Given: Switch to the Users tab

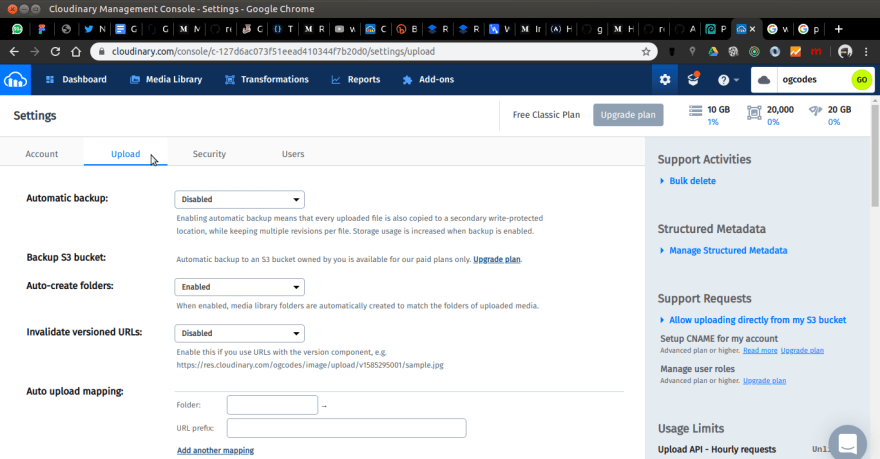Looking at the screenshot, I should coord(293,154).
